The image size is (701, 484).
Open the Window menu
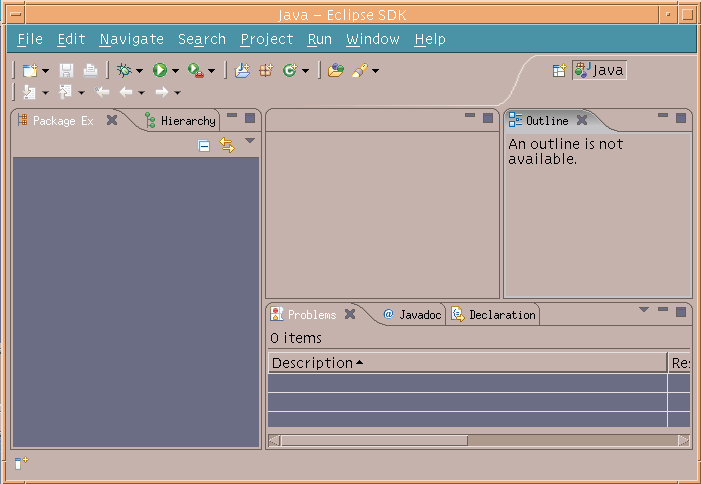click(373, 39)
